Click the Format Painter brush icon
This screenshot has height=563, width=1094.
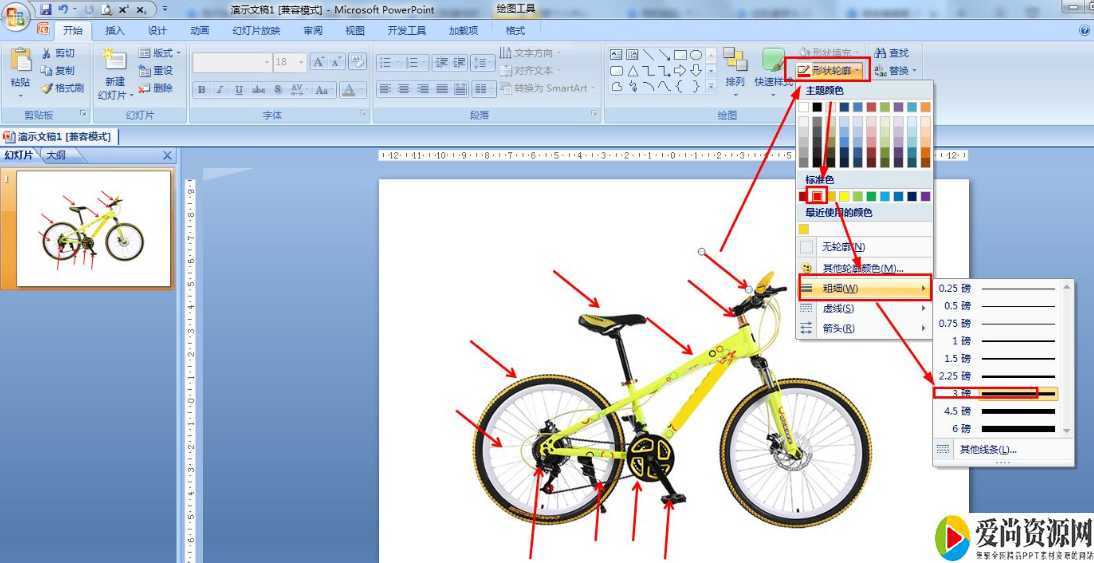point(47,88)
